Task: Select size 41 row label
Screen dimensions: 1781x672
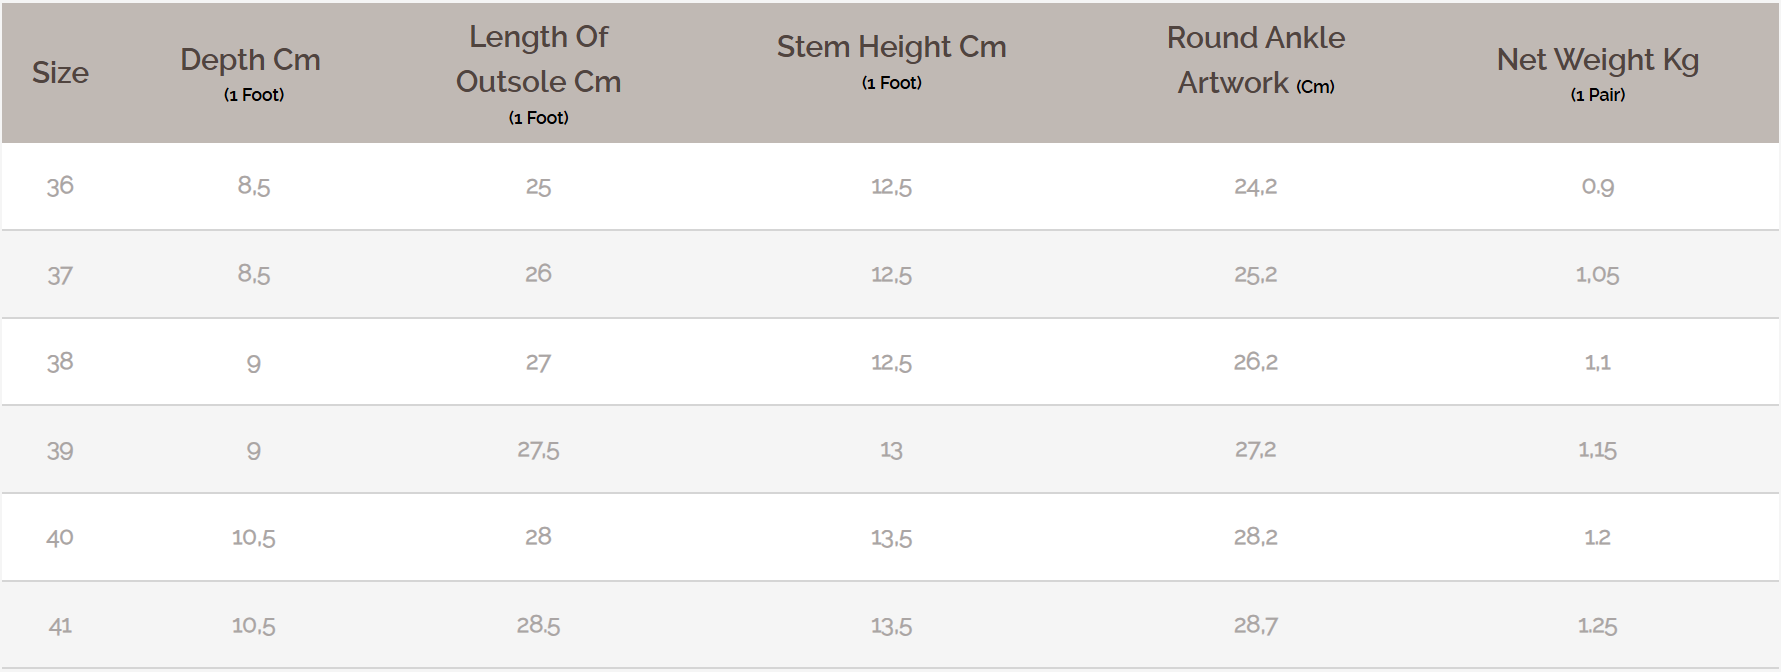Action: coord(60,625)
